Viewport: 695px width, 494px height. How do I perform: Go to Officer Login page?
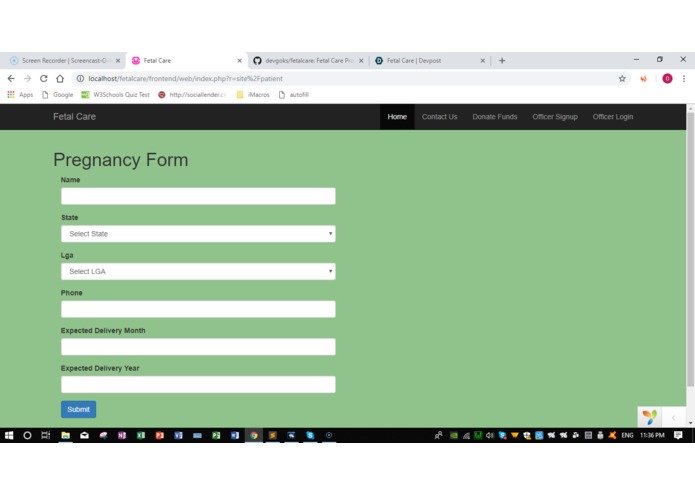tap(613, 117)
